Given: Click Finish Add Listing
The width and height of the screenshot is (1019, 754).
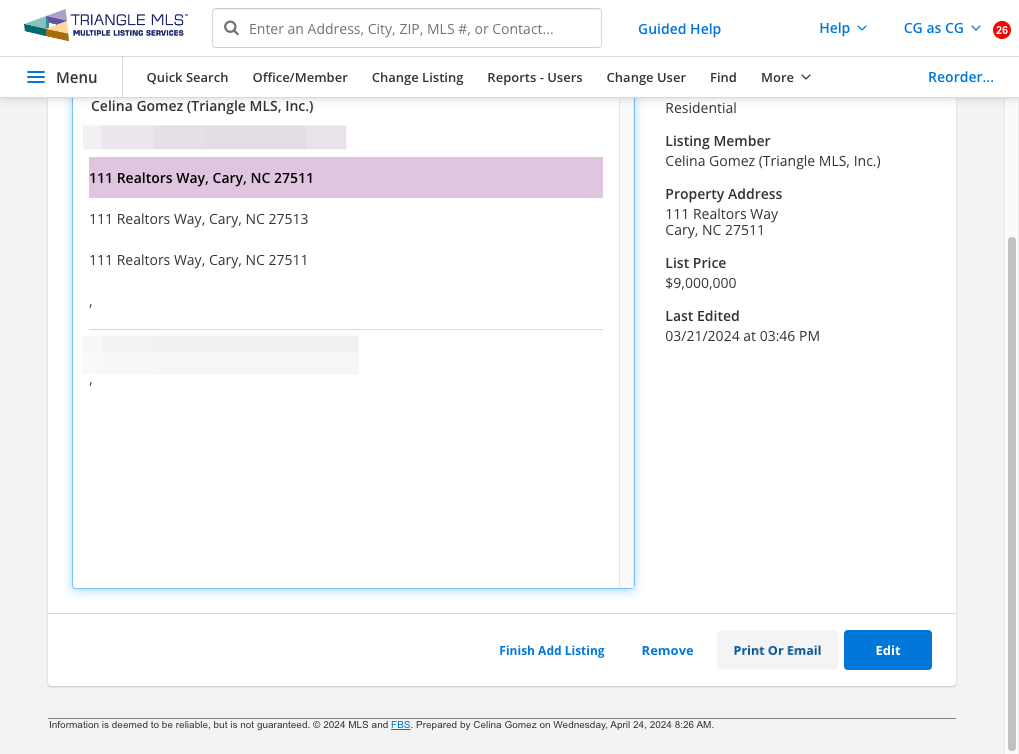Looking at the screenshot, I should (552, 650).
